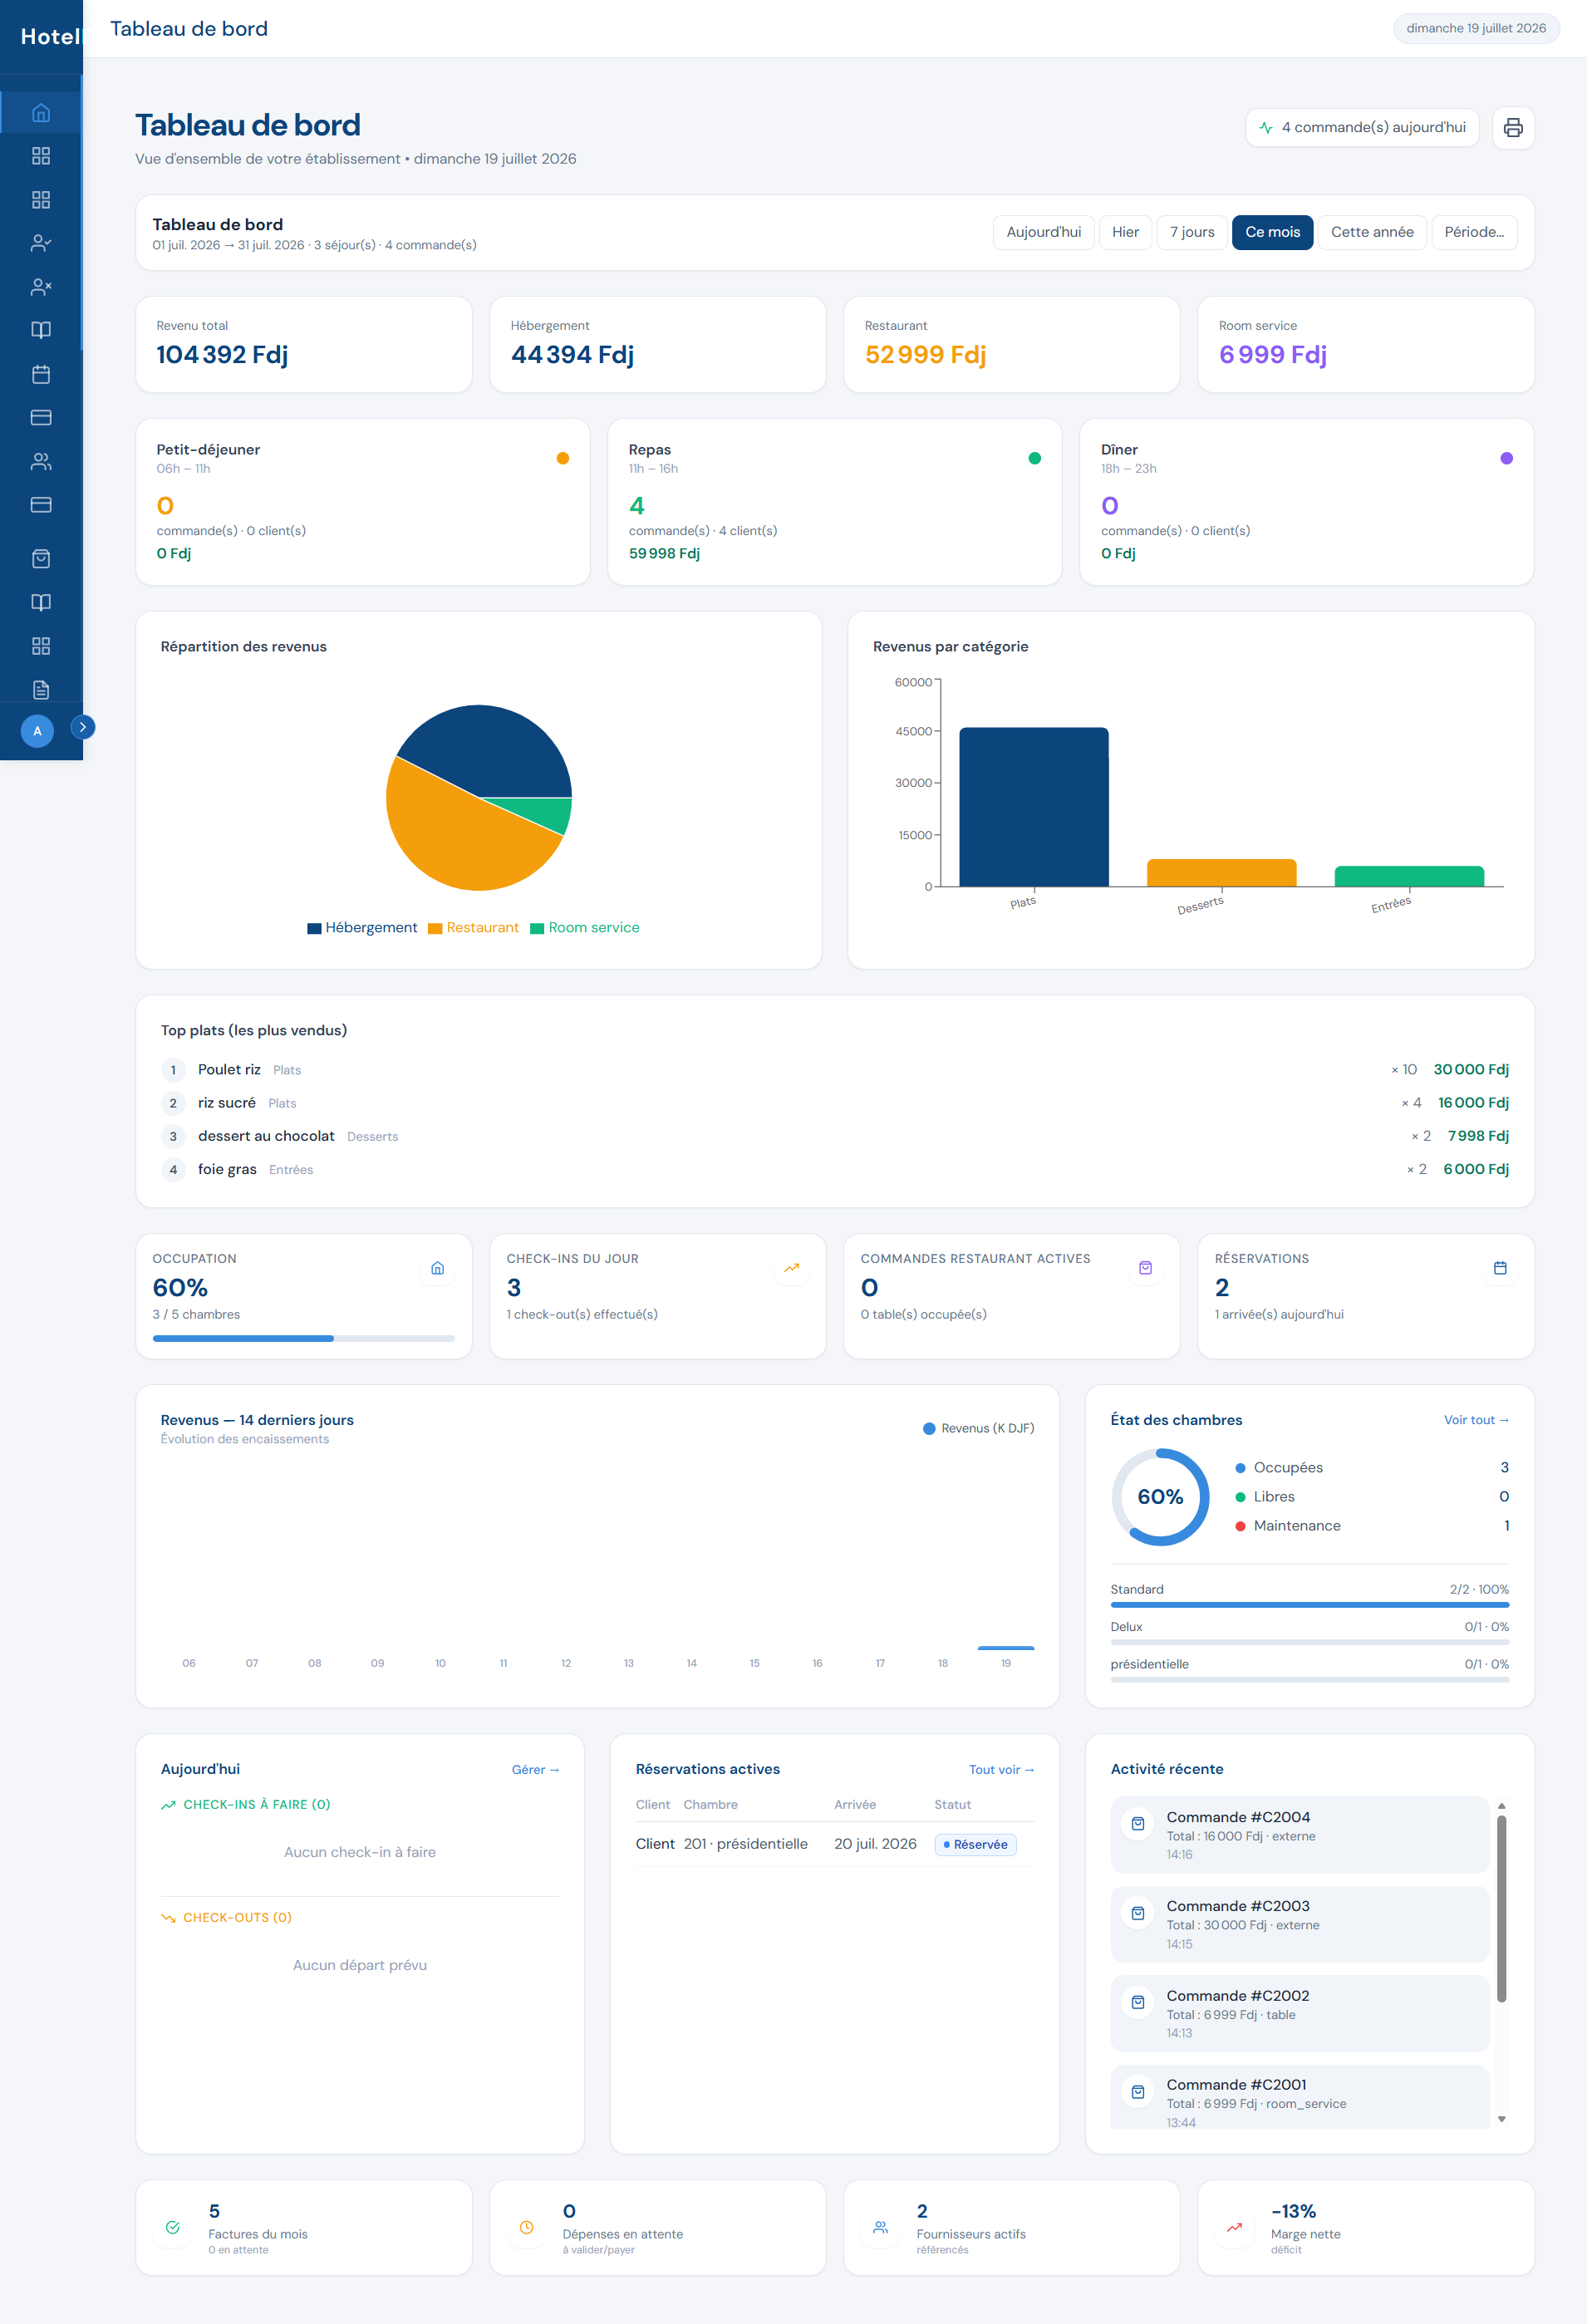
Task: Open Tout voir for active reservations
Action: pyautogui.click(x=1001, y=1770)
